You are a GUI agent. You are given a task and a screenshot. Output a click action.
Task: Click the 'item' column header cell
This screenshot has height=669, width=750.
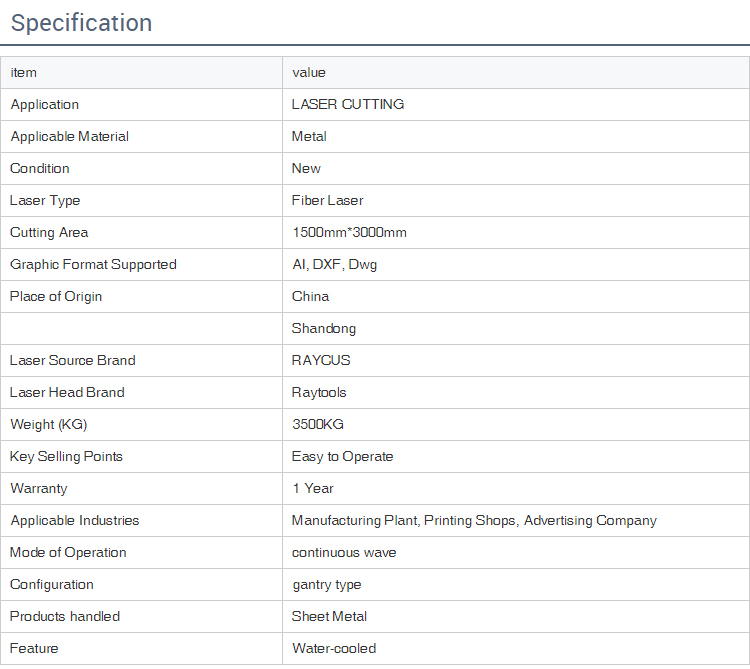coord(24,73)
